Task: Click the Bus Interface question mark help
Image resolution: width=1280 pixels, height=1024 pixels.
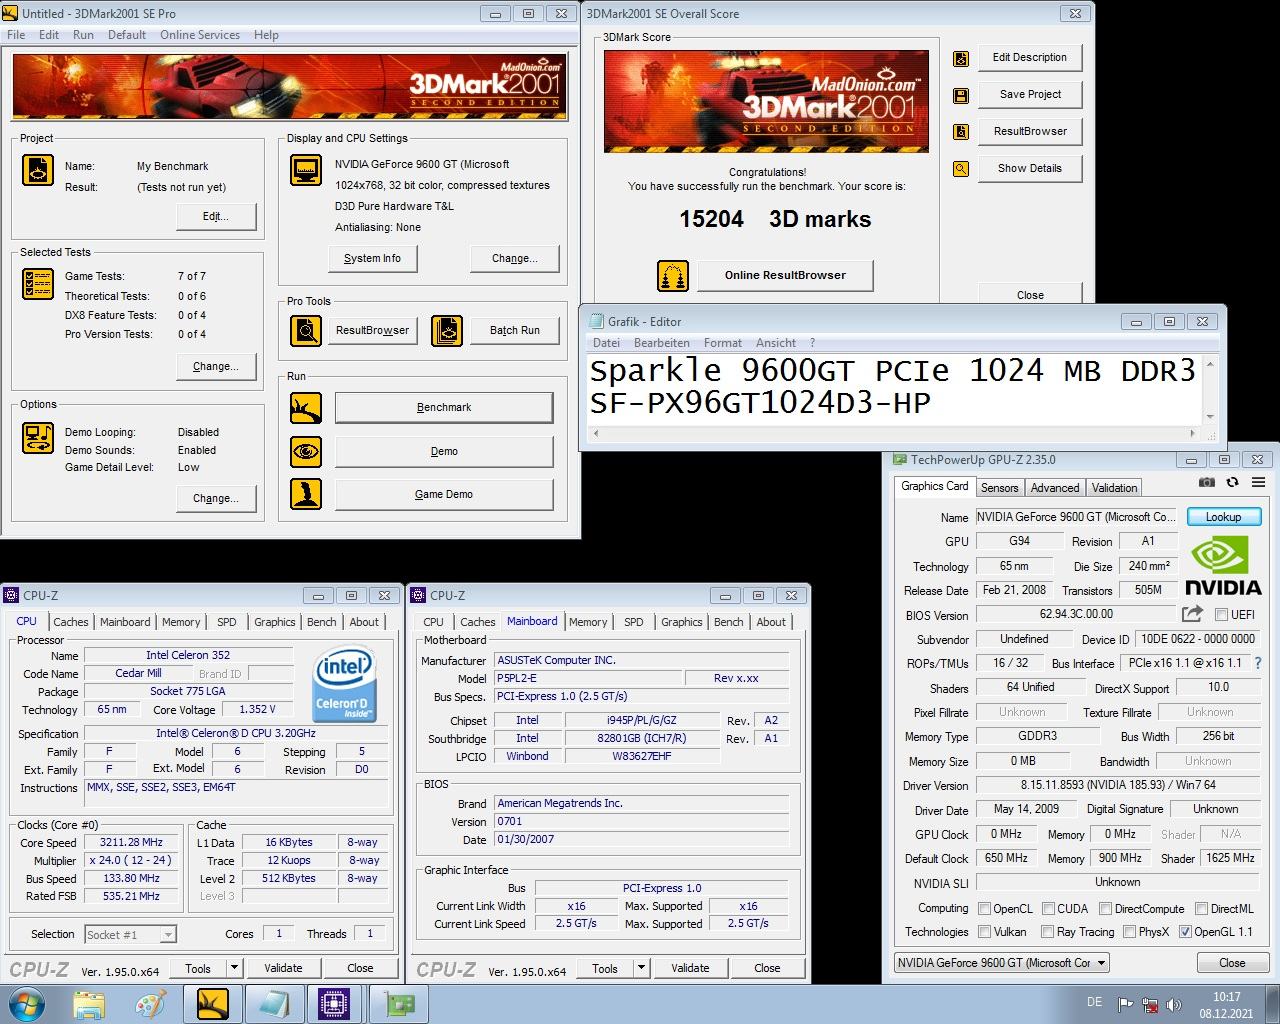Action: click(1258, 663)
